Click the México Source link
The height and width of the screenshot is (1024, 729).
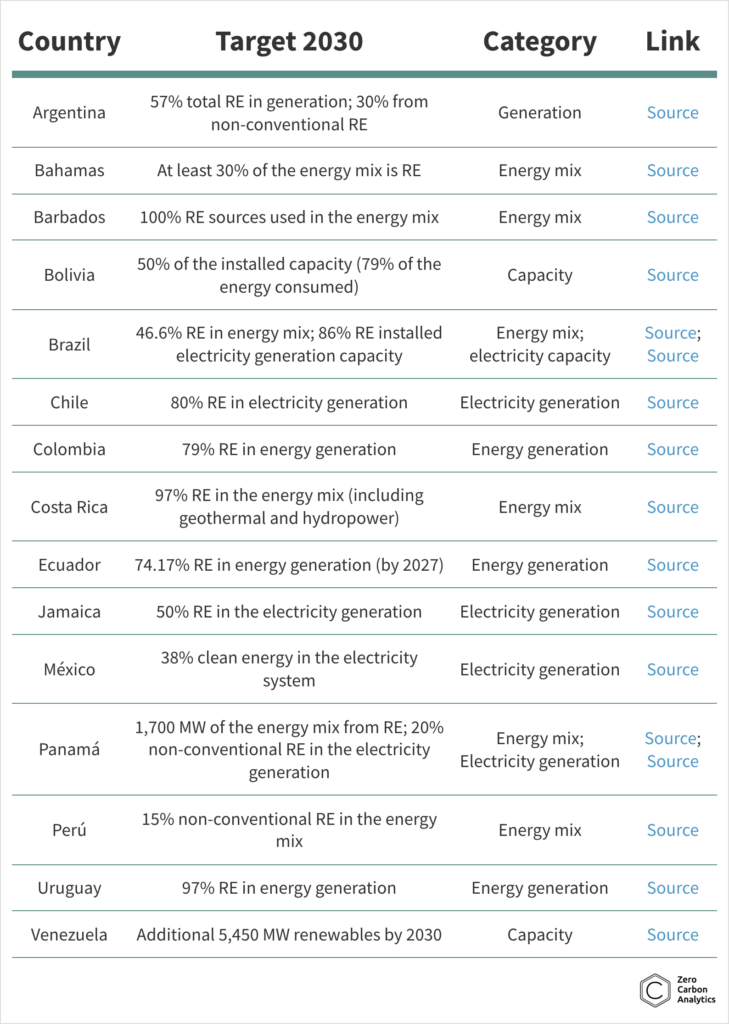click(x=672, y=670)
